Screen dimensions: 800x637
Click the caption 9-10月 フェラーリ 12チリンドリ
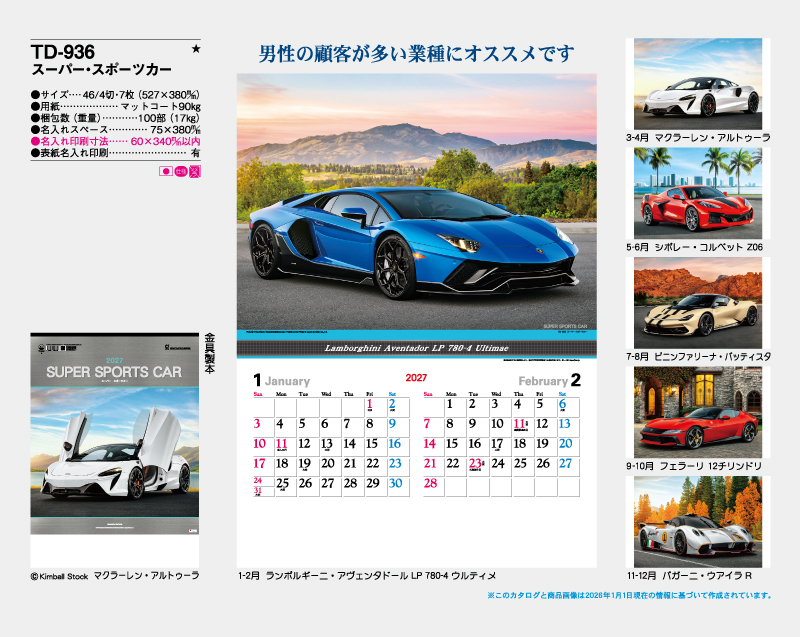pos(694,466)
